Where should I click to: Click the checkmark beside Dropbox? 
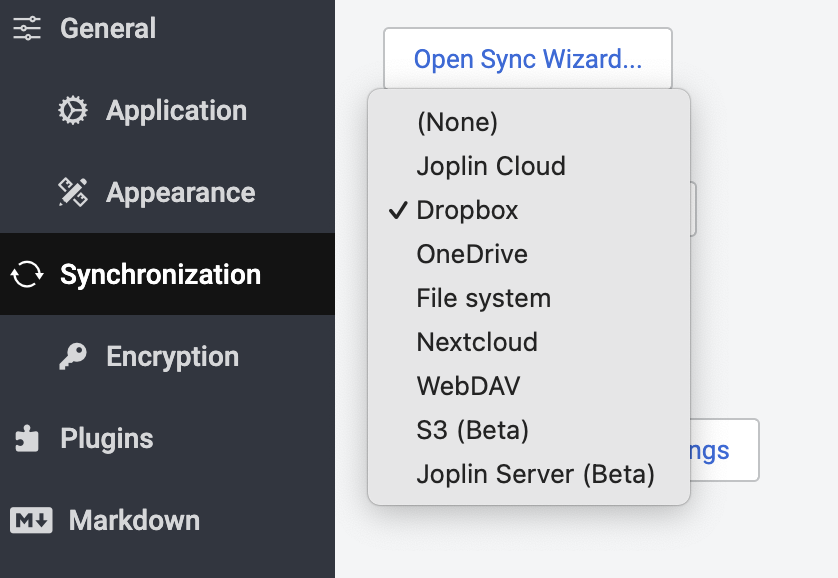pos(398,211)
